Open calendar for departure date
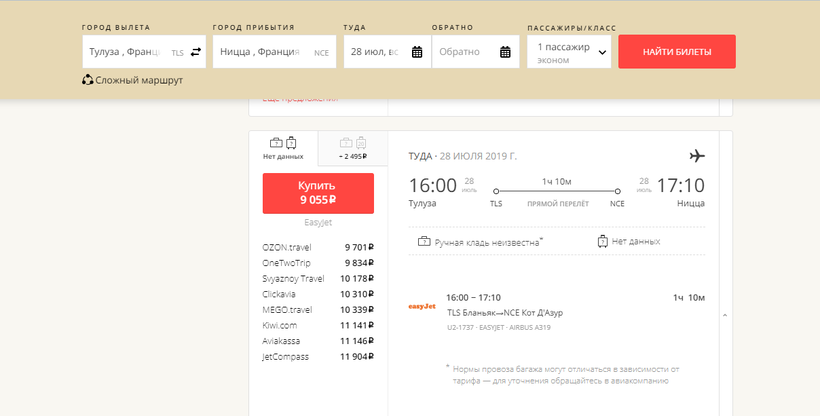Screen dimensions: 820x416 (417, 52)
